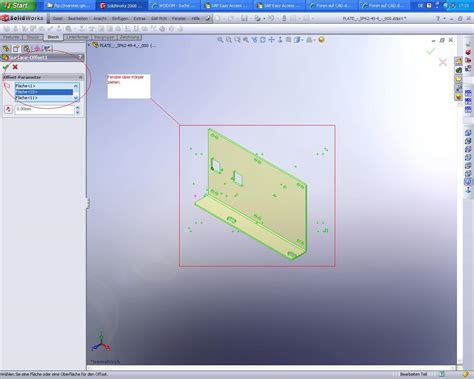
Task: Click Pan view cross-arrows icon
Action: [271, 40]
